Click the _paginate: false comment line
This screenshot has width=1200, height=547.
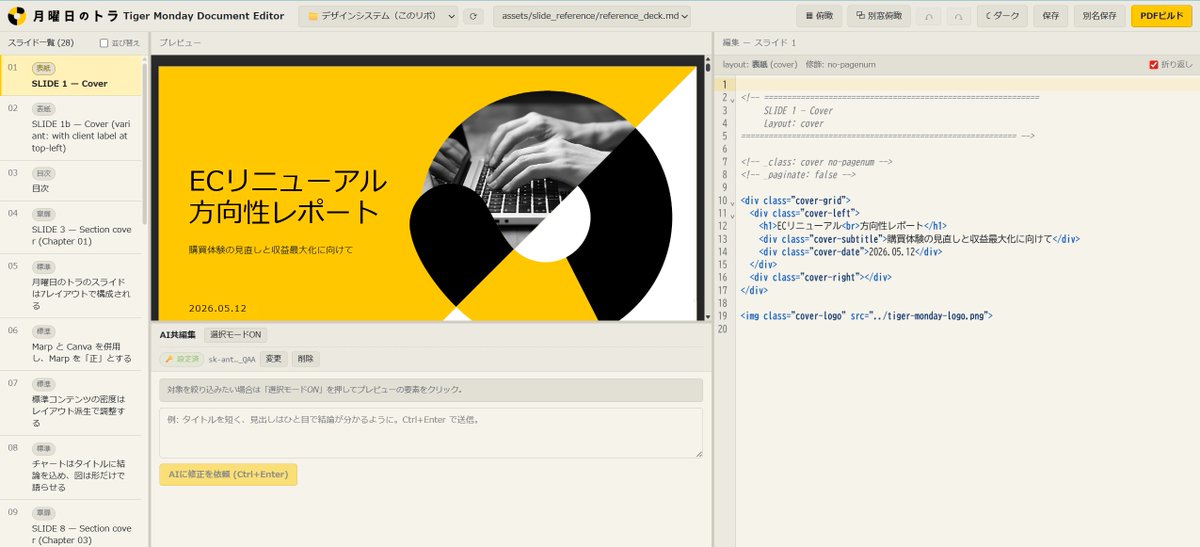tap(798, 175)
